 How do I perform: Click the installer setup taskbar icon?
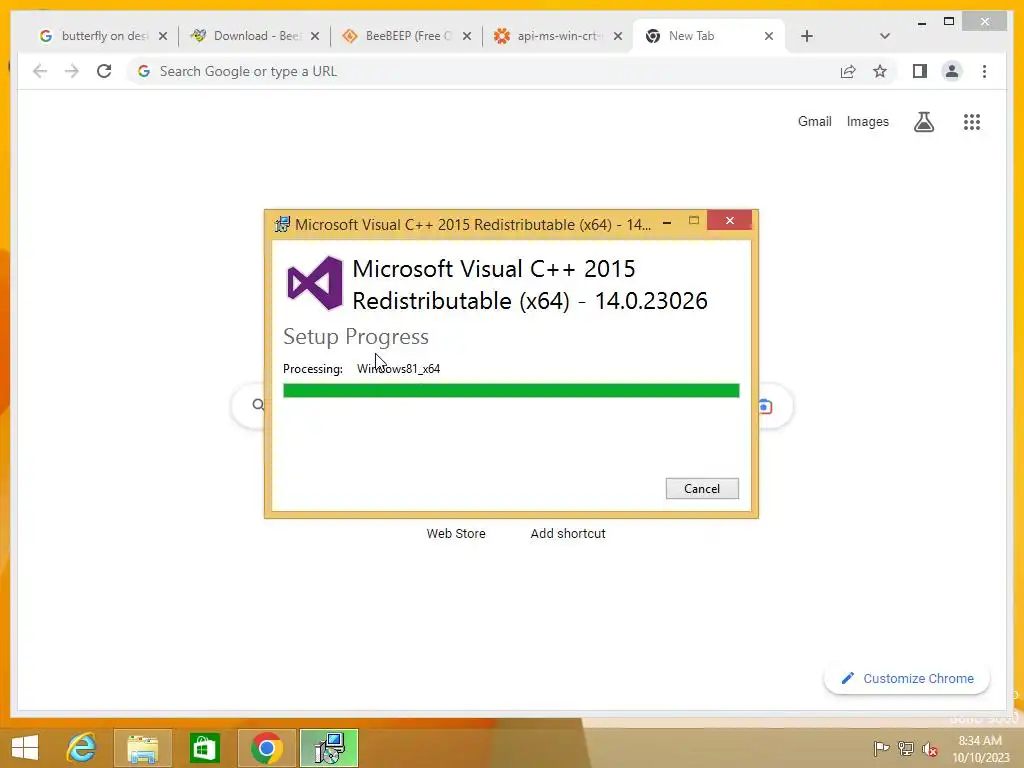(329, 748)
